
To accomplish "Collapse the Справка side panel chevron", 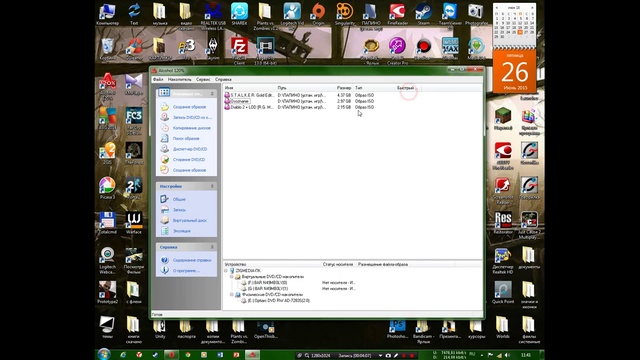I will (212, 247).
